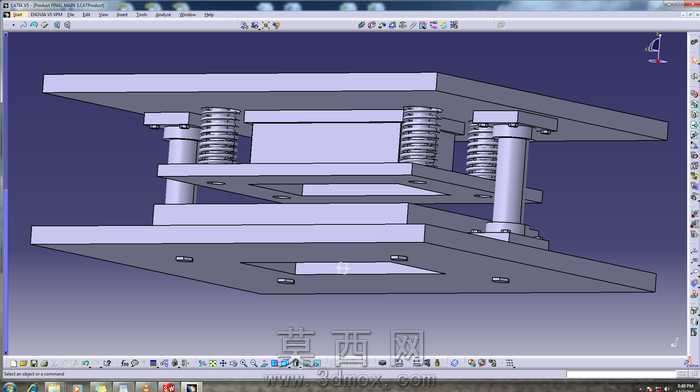Select the Angle Constraint tool

point(392,25)
